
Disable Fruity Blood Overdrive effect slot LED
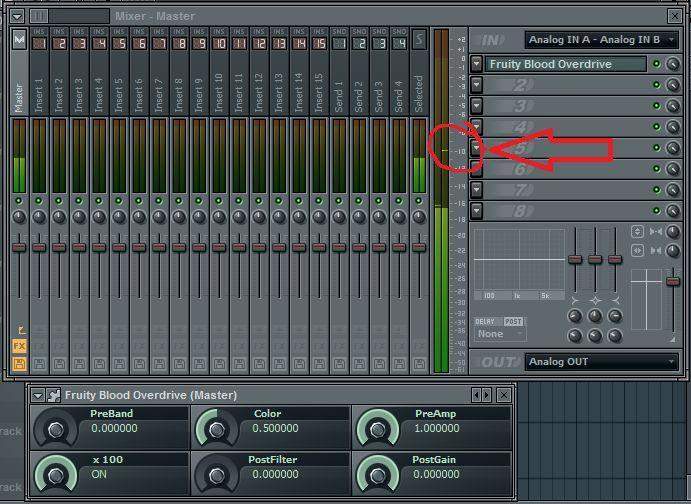coord(656,64)
